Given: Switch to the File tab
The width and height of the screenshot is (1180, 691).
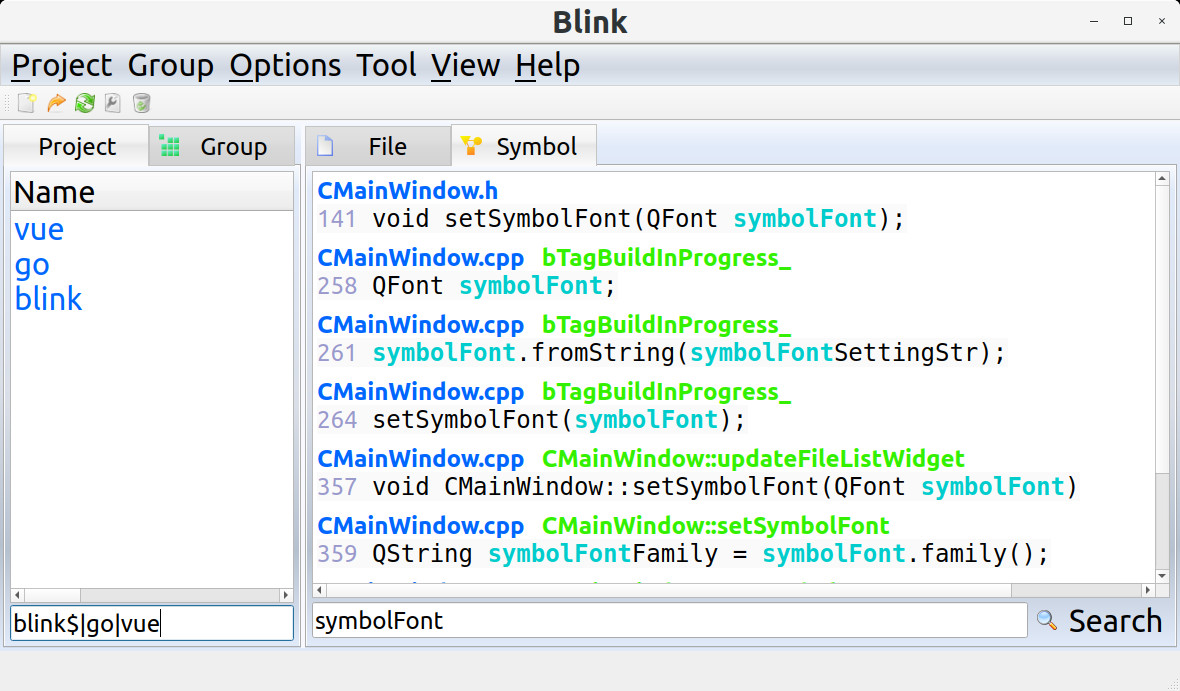Looking at the screenshot, I should 377,147.
